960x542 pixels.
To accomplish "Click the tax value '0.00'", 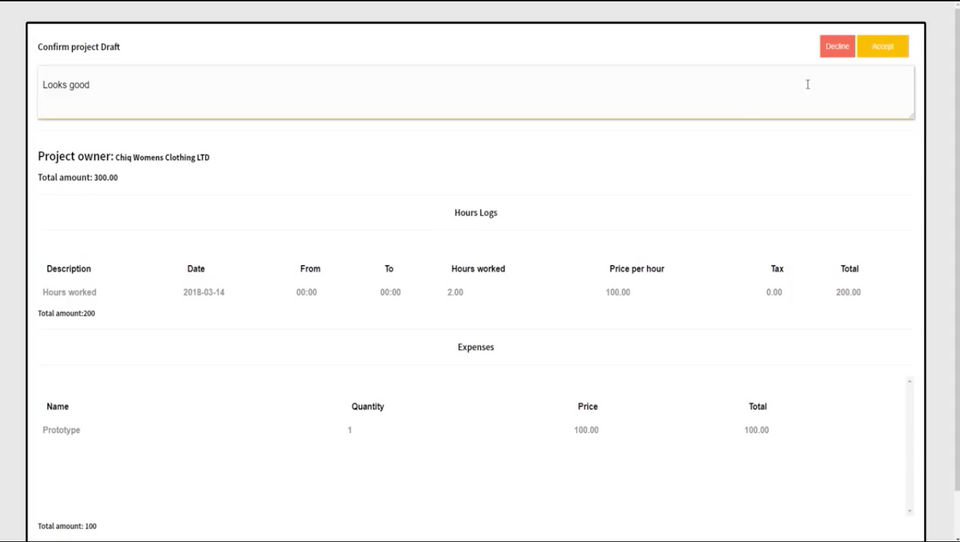I will tap(774, 292).
